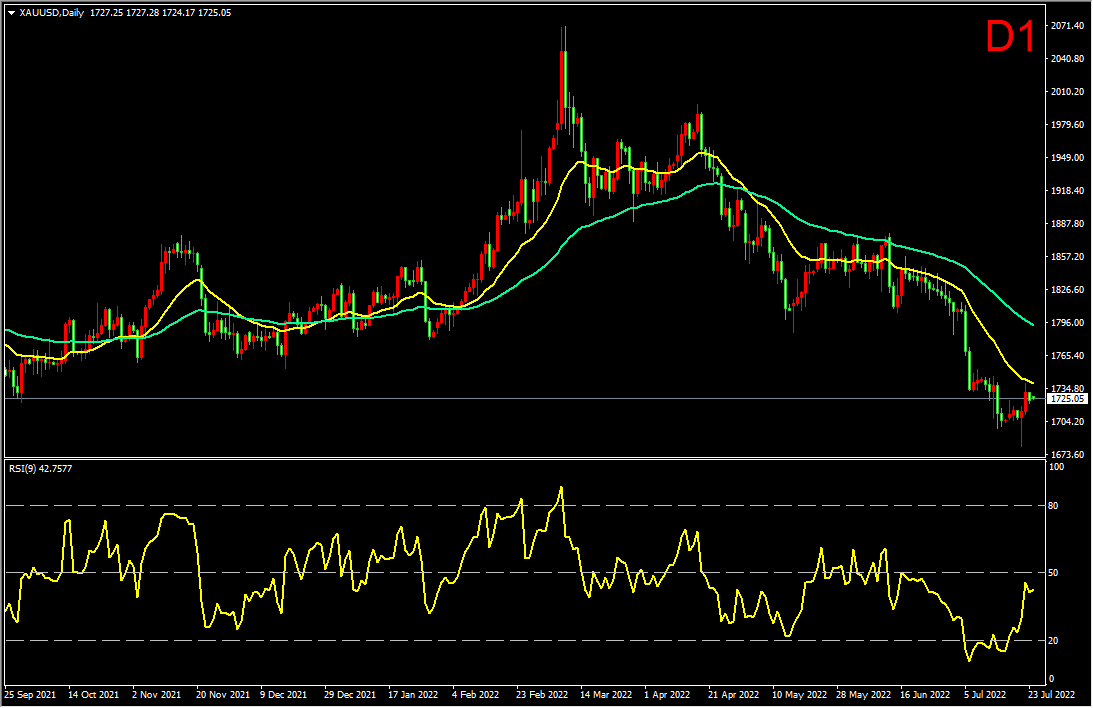Select the 2040.80 price axis label
Viewport: 1093px width, 708px height.
click(1067, 59)
